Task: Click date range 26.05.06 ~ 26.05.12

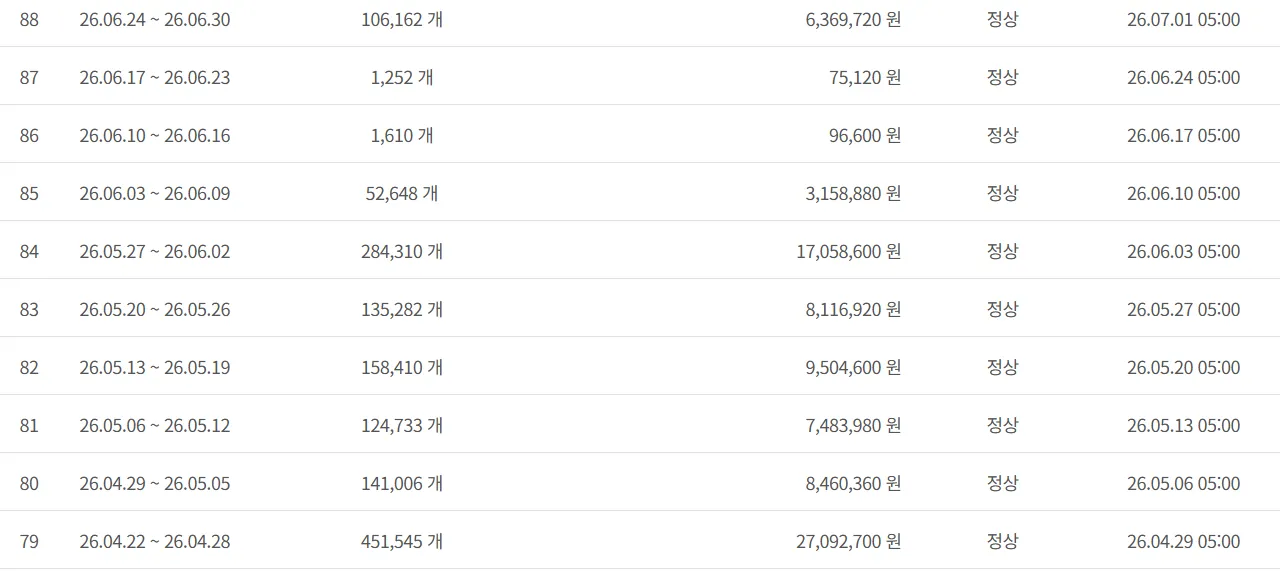Action: click(x=155, y=425)
